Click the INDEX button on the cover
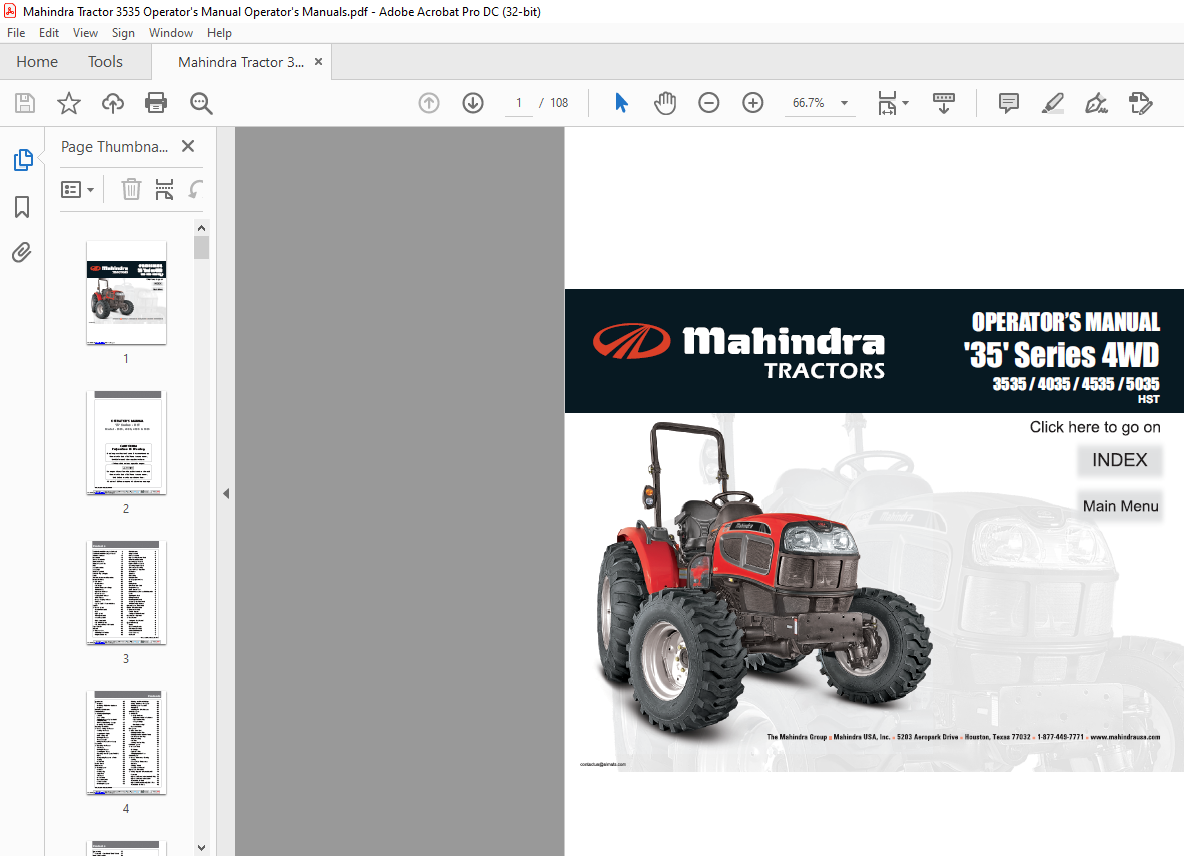The image size is (1184, 856). [1119, 460]
